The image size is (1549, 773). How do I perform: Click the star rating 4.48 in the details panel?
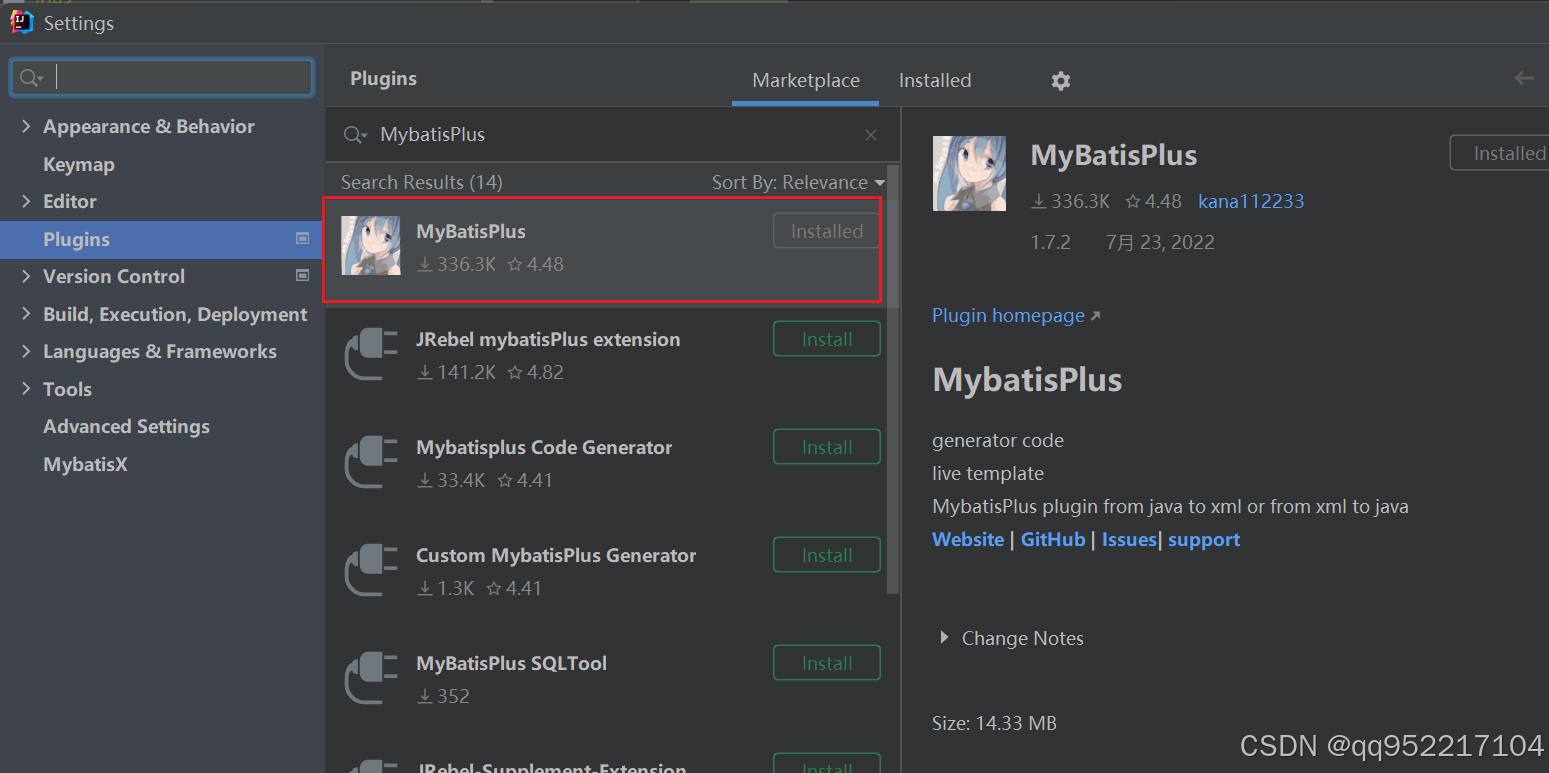coord(1153,201)
